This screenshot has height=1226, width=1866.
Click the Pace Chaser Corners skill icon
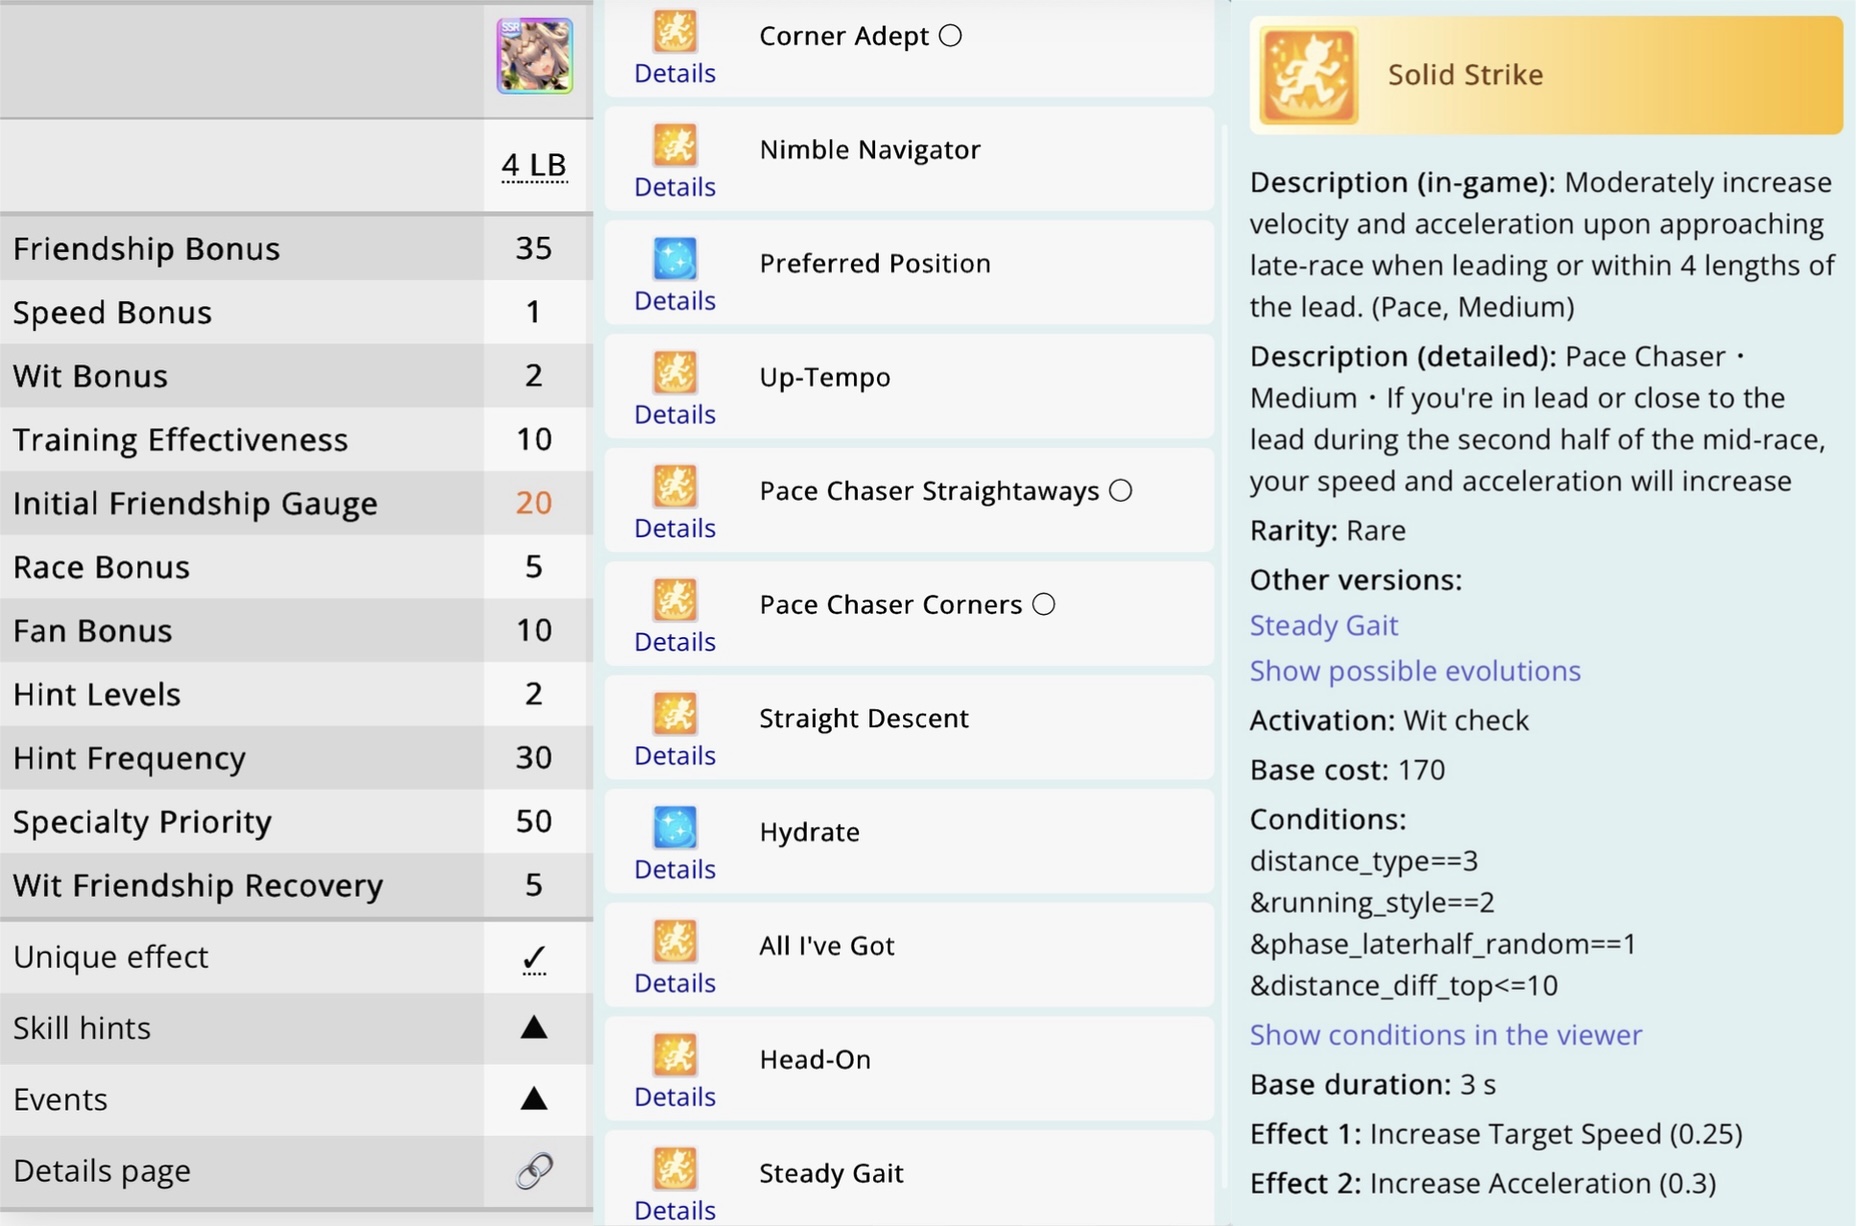675,600
